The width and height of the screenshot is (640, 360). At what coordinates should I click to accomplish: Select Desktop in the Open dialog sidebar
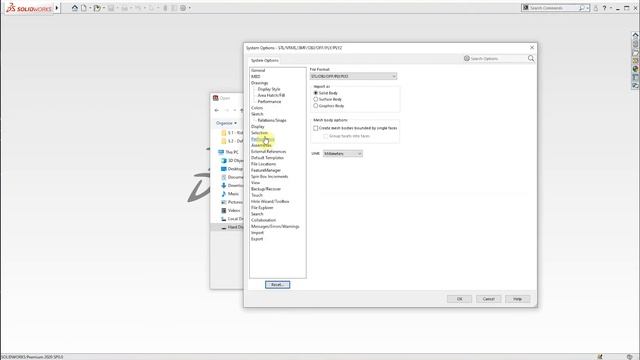click(x=235, y=169)
